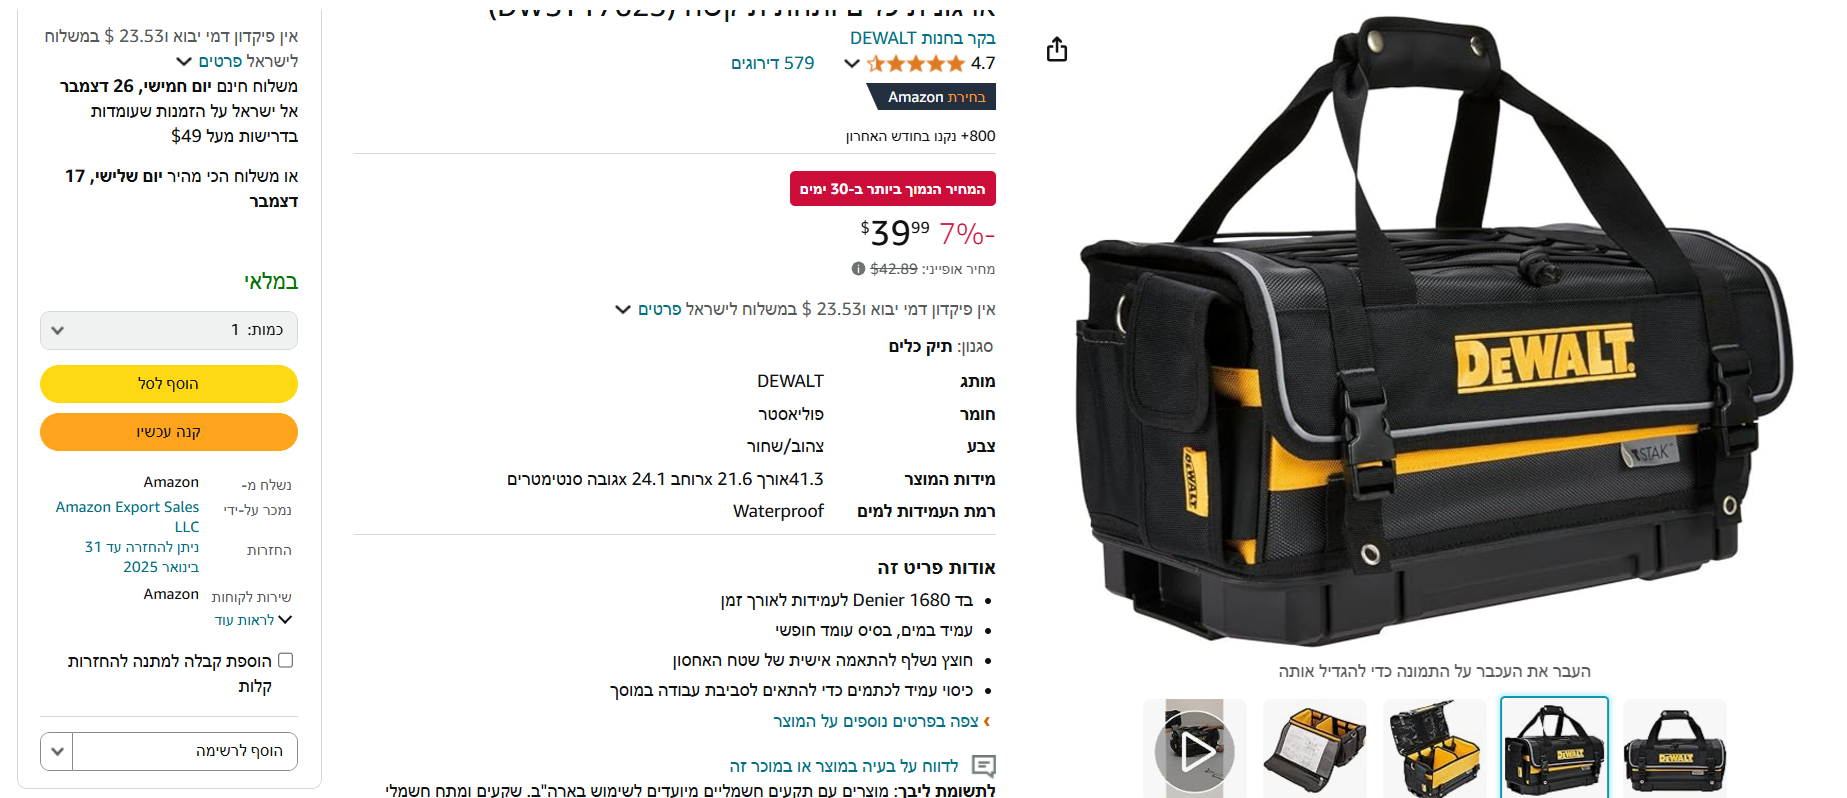The height and width of the screenshot is (798, 1847).
Task: Click the orange Buy Now button
Action: point(169,432)
